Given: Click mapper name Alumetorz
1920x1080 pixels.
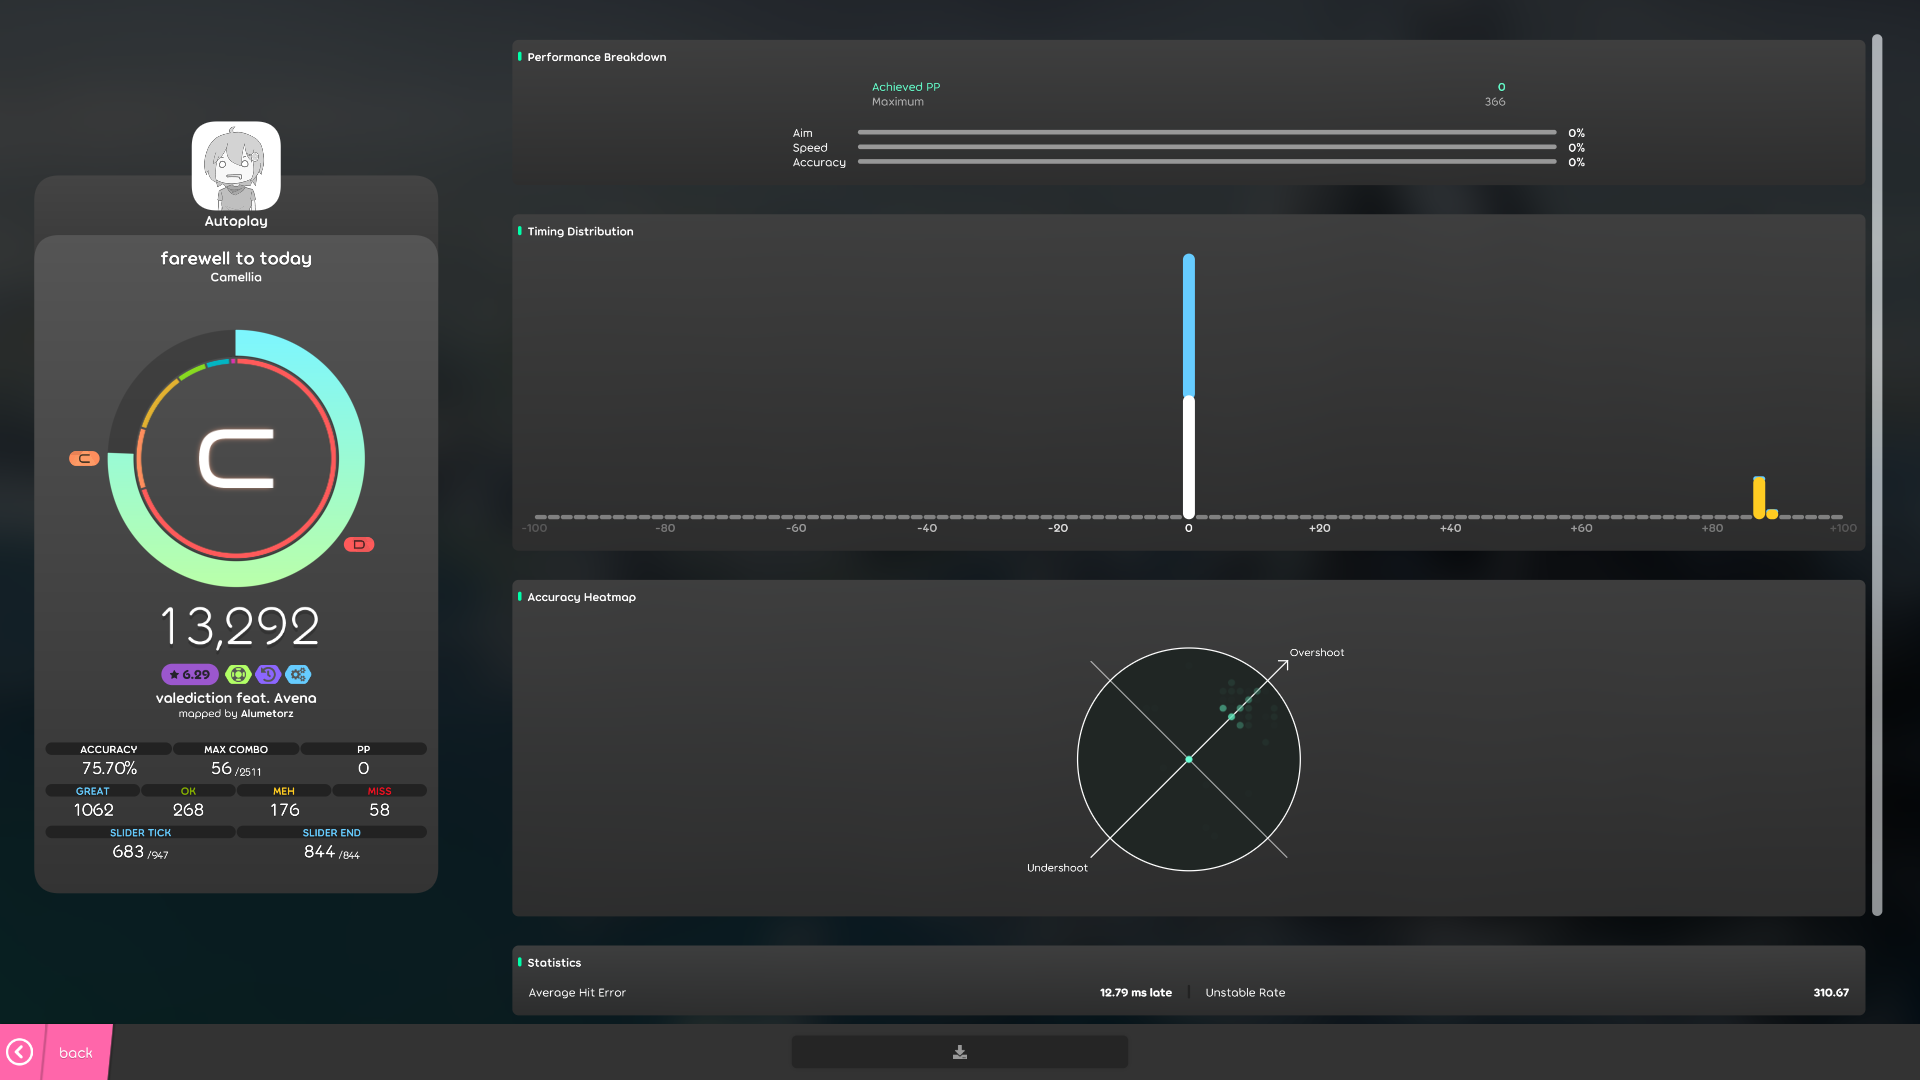Looking at the screenshot, I should coord(267,714).
